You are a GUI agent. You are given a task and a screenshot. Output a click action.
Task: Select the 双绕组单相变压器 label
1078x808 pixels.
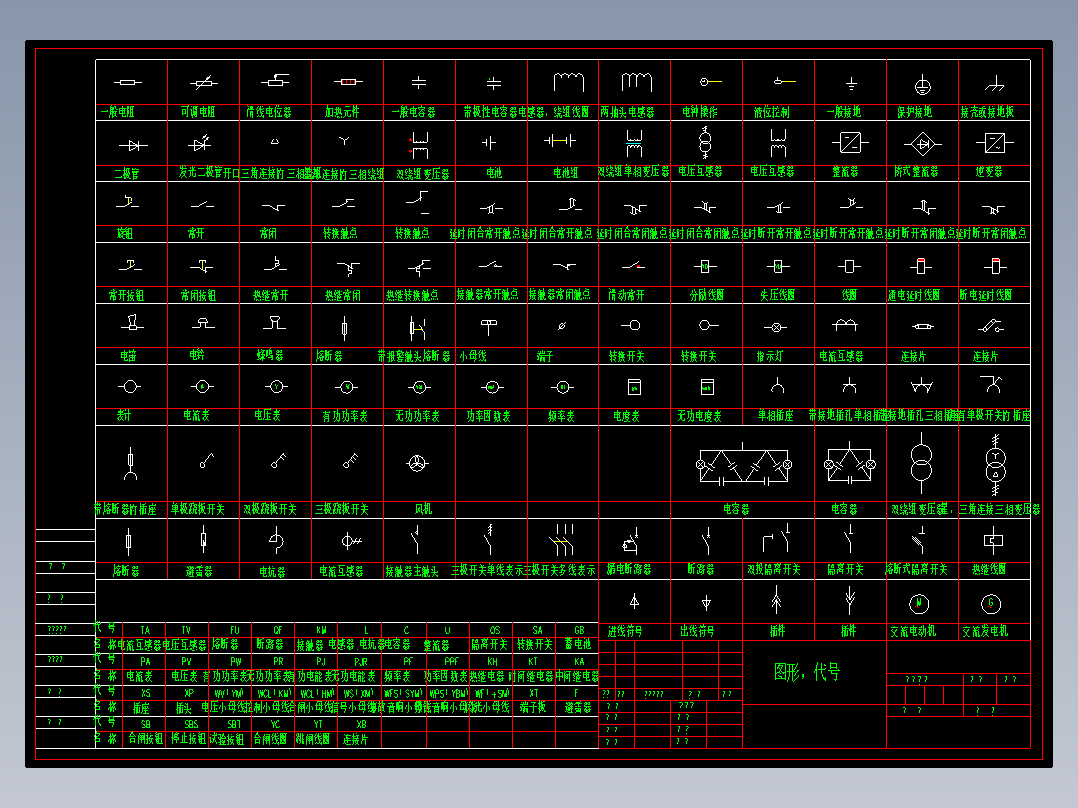(x=634, y=171)
